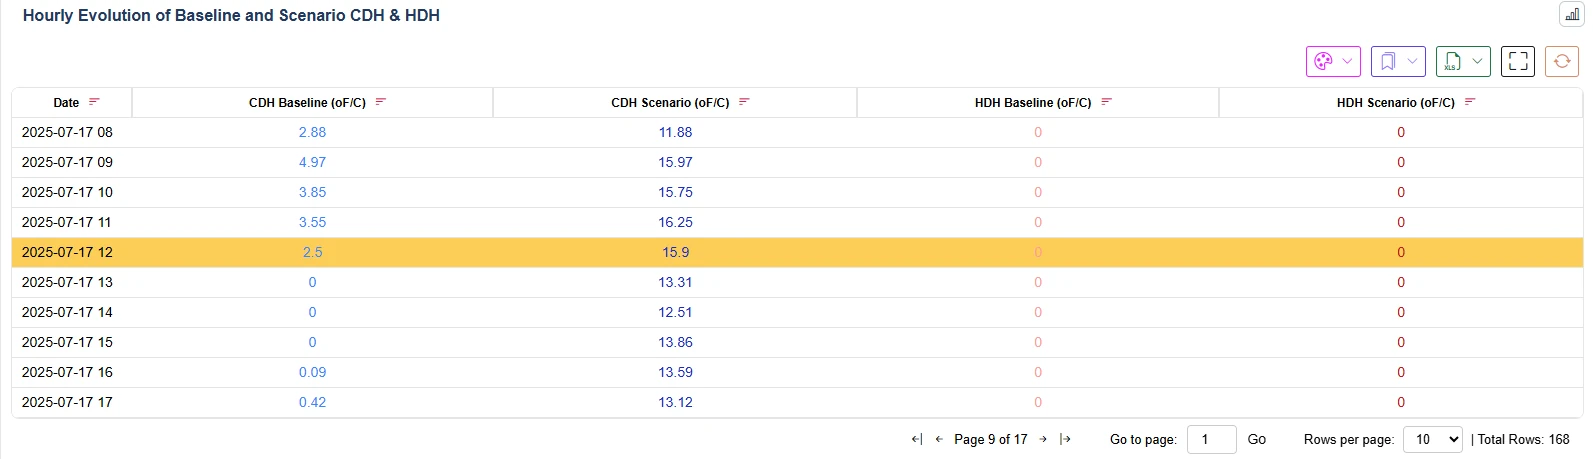Click CDH Scenario value 16.25
Viewport: 1593px width, 459px height.
click(675, 222)
